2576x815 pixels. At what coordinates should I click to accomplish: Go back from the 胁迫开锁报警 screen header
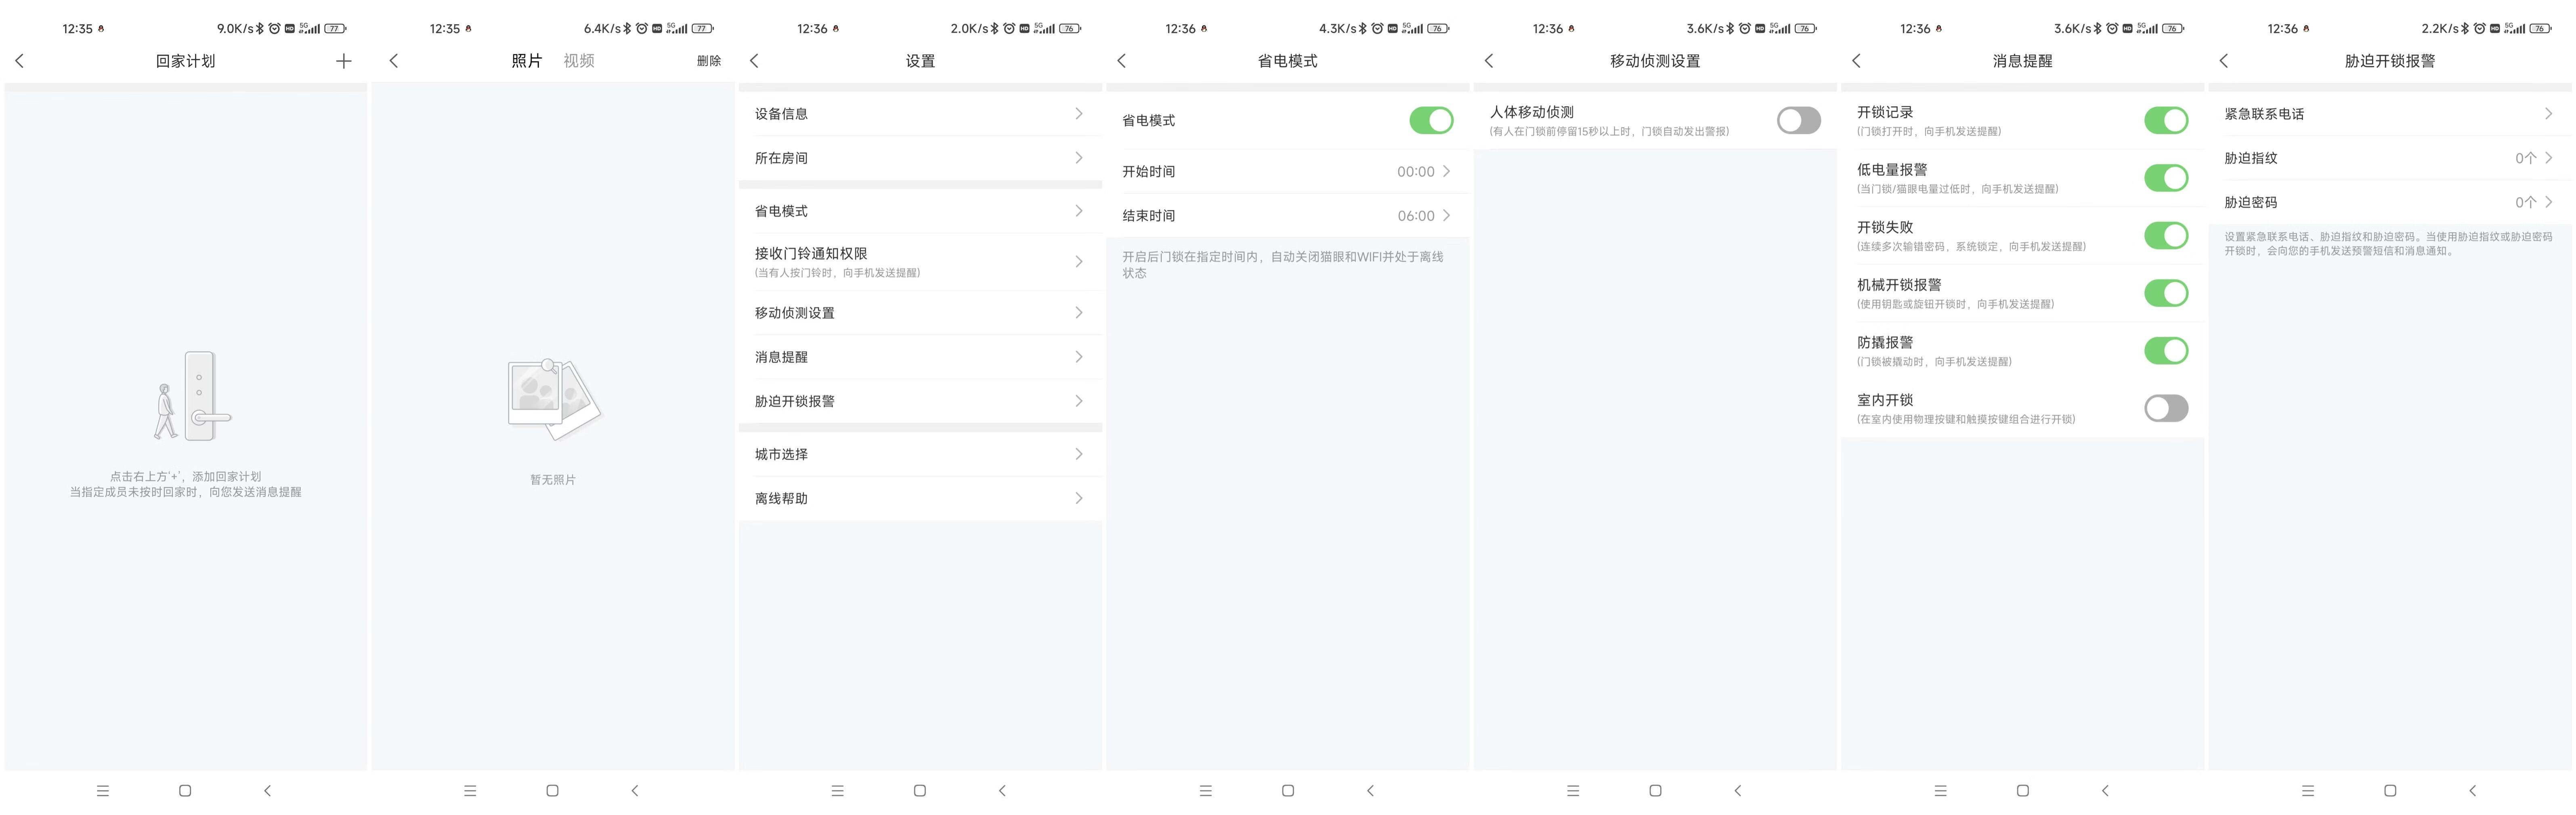(x=2224, y=61)
